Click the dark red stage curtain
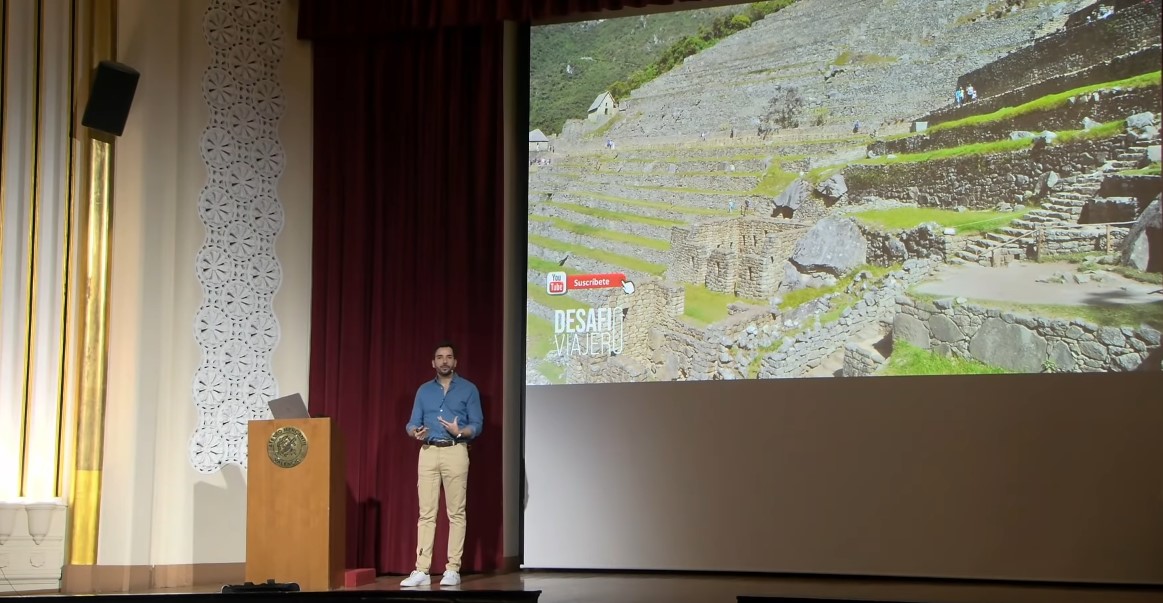The width and height of the screenshot is (1163, 603). [410, 200]
